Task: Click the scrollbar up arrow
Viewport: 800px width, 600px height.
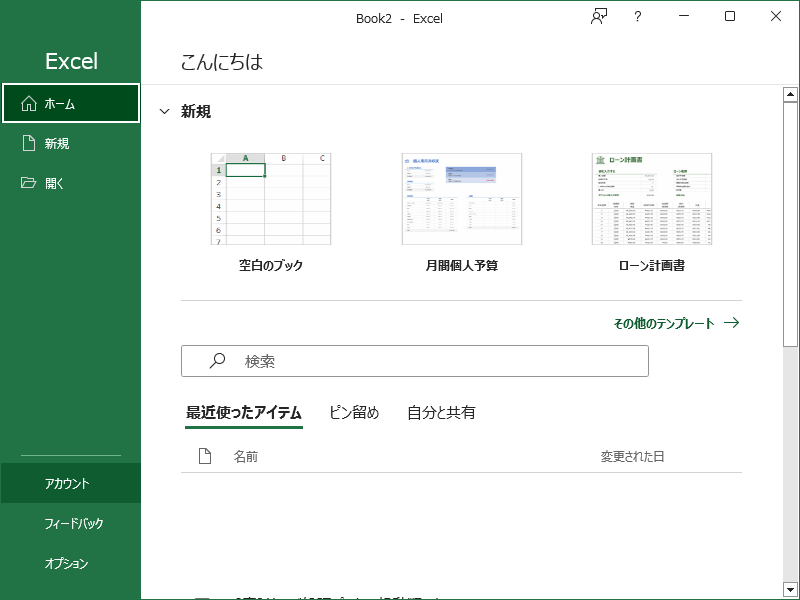Action: pos(790,94)
